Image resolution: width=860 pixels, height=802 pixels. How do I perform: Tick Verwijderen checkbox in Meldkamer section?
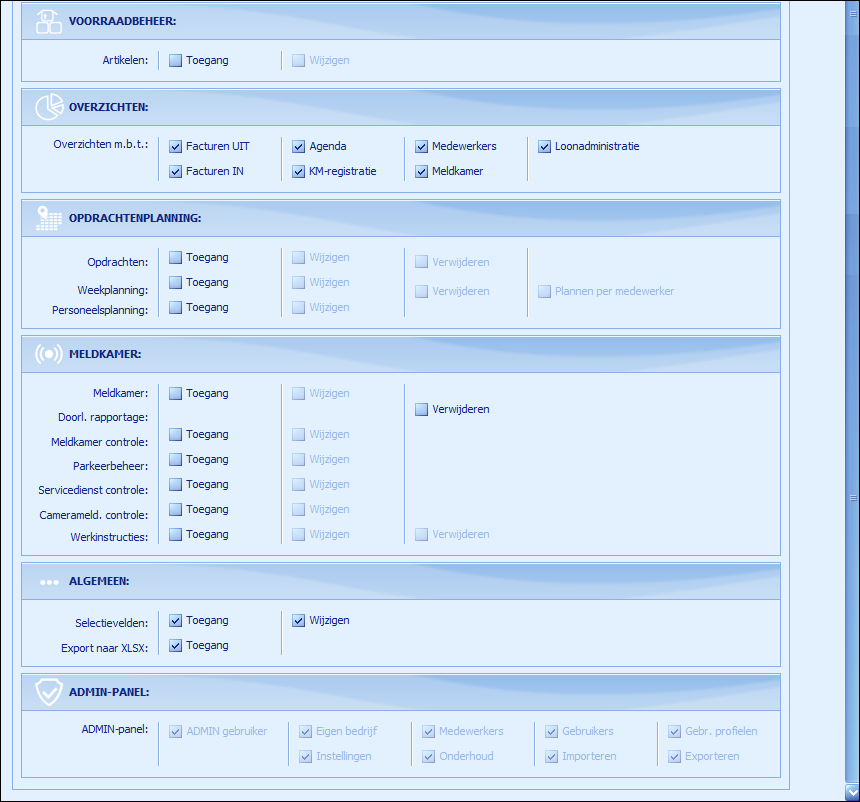point(422,409)
